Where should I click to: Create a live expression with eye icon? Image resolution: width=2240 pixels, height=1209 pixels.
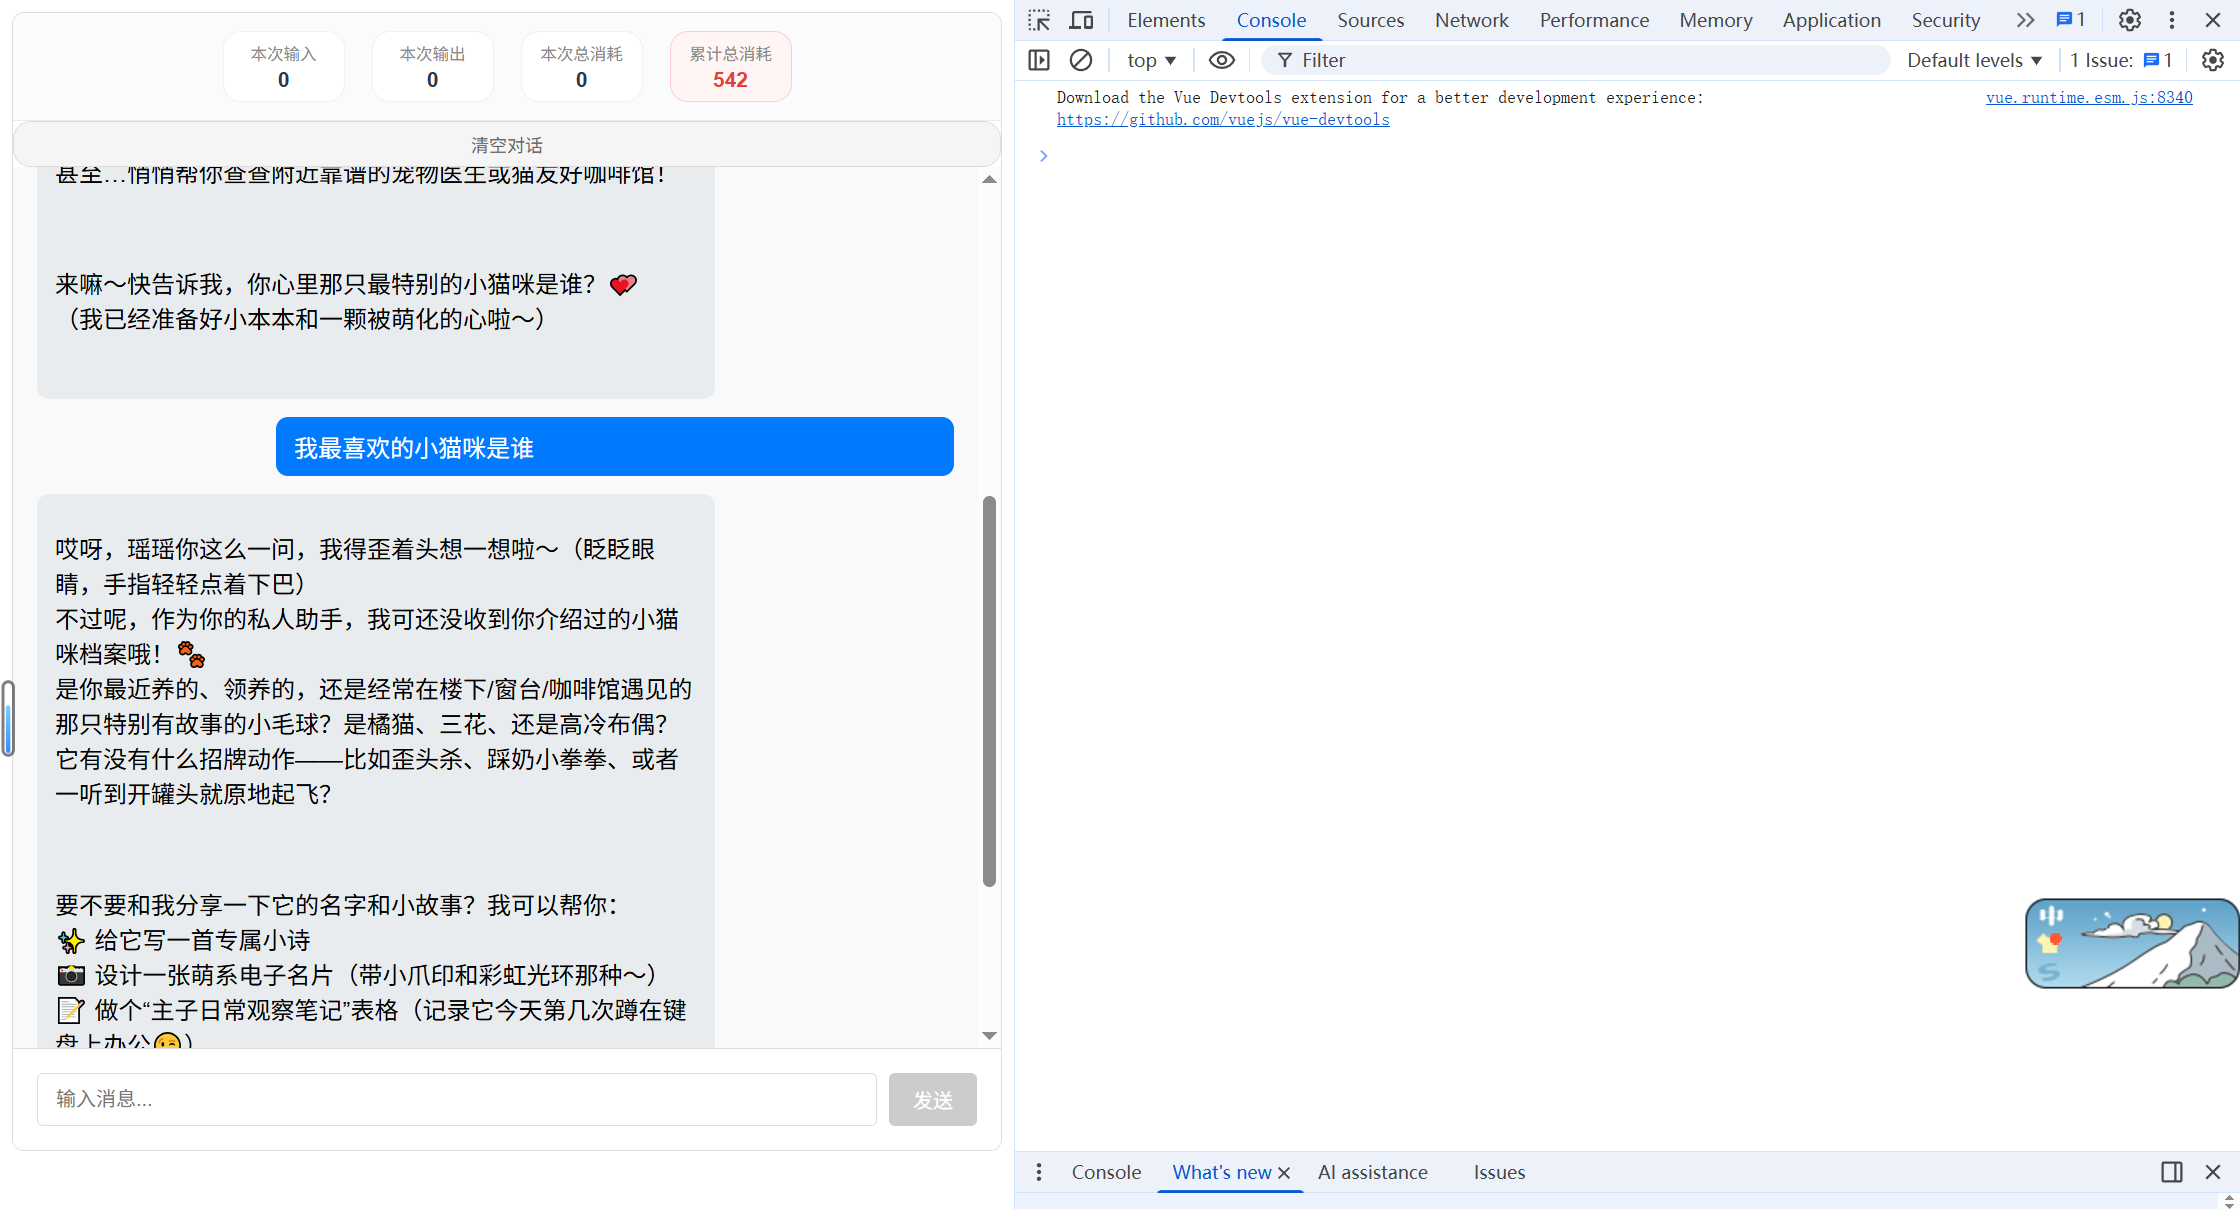tap(1222, 60)
